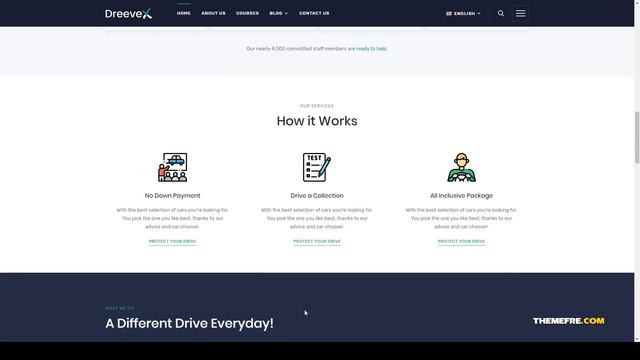Open the COURSES menu item
Image resolution: width=640 pixels, height=360 pixels.
247,13
